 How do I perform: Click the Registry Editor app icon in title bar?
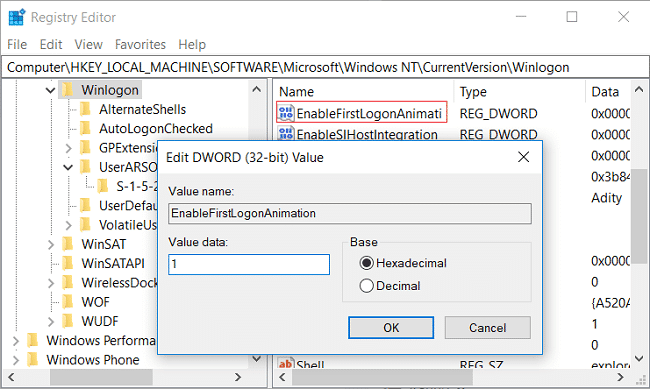coord(16,17)
